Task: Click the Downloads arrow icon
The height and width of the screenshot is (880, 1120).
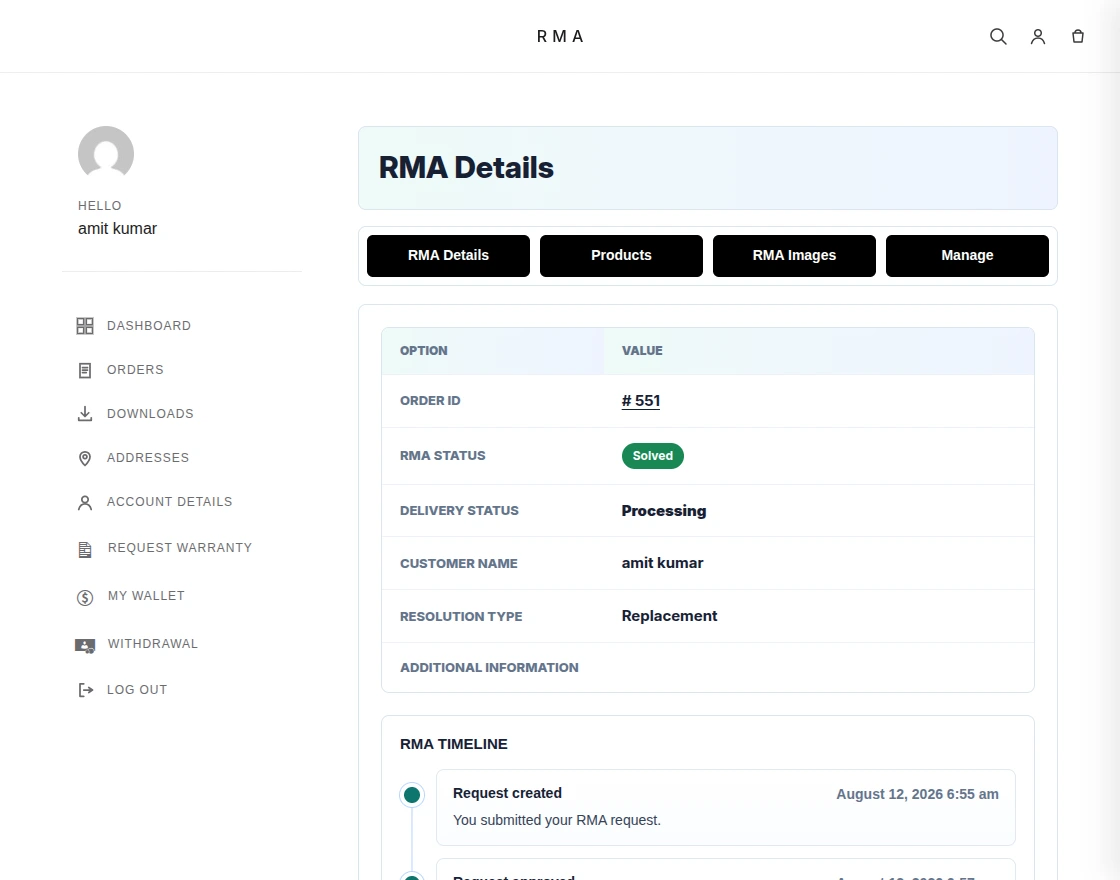Action: (x=85, y=414)
